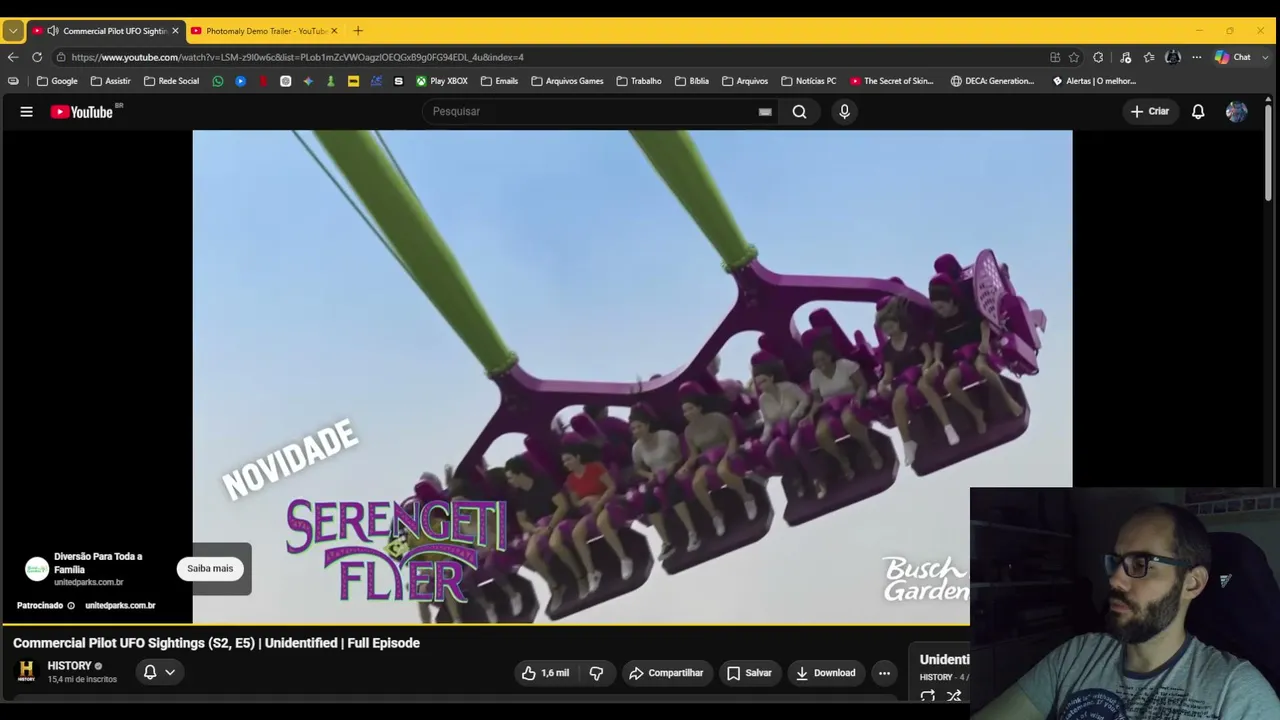Open unitedparks.com.br link beside Patrocinado
Image resolution: width=1280 pixels, height=720 pixels.
(120, 606)
